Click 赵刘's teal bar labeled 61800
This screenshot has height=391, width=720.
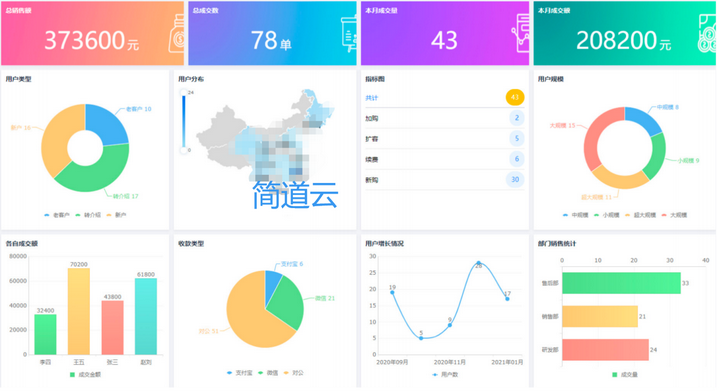point(146,317)
